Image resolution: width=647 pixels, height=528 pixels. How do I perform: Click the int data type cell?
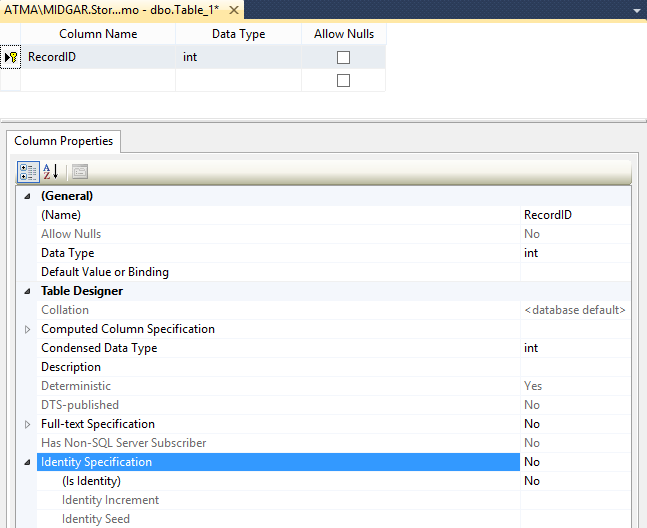point(238,57)
